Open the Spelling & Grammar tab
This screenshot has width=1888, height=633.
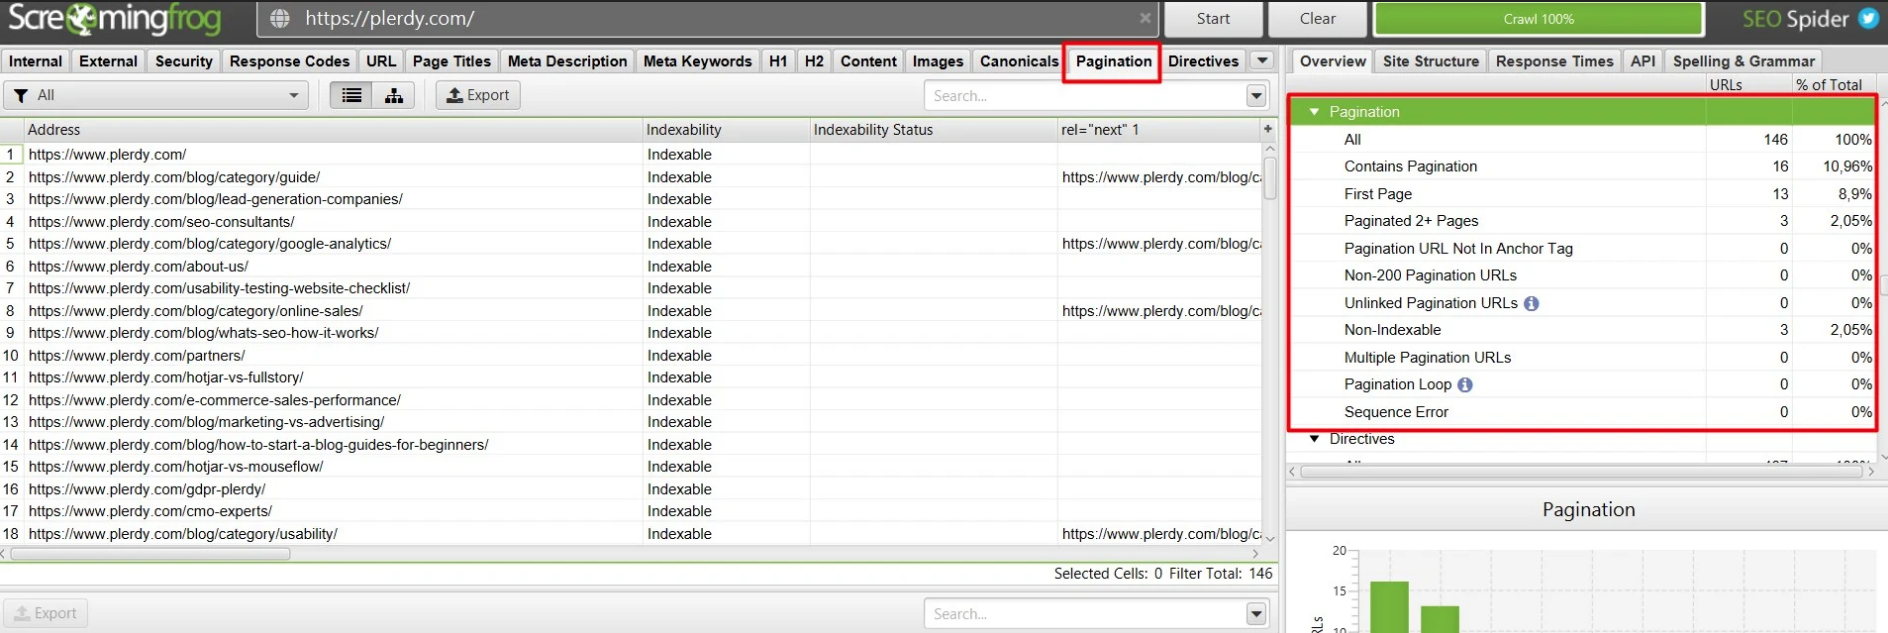1743,61
